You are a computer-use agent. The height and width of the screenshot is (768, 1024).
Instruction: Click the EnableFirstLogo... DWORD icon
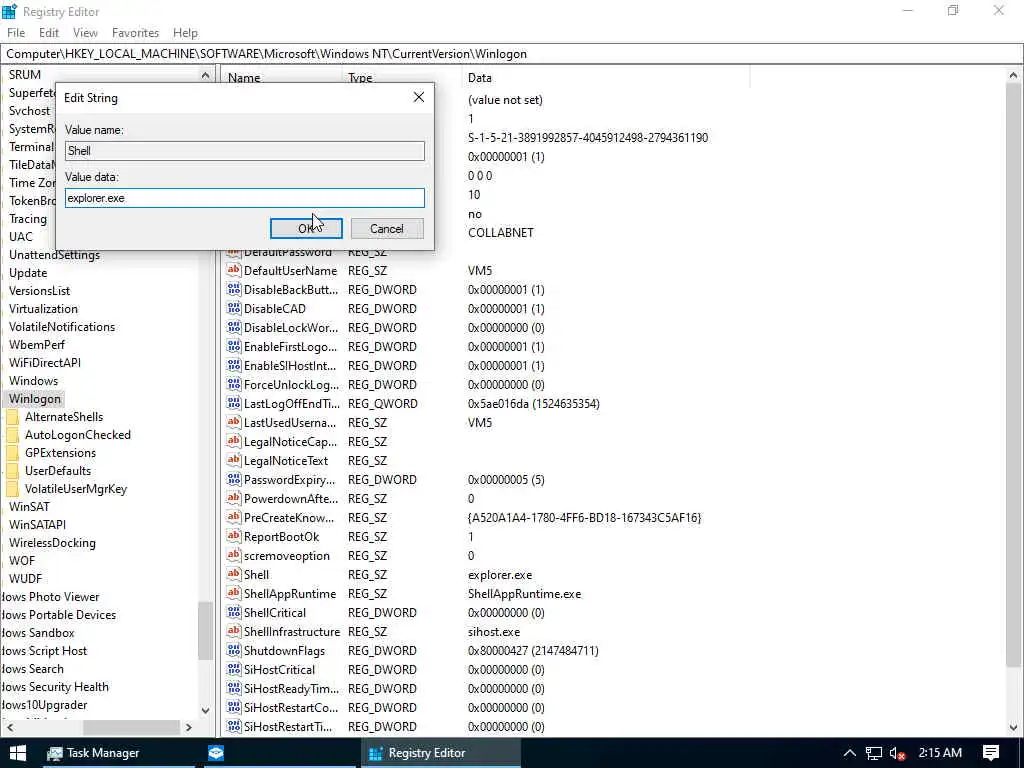(x=234, y=346)
